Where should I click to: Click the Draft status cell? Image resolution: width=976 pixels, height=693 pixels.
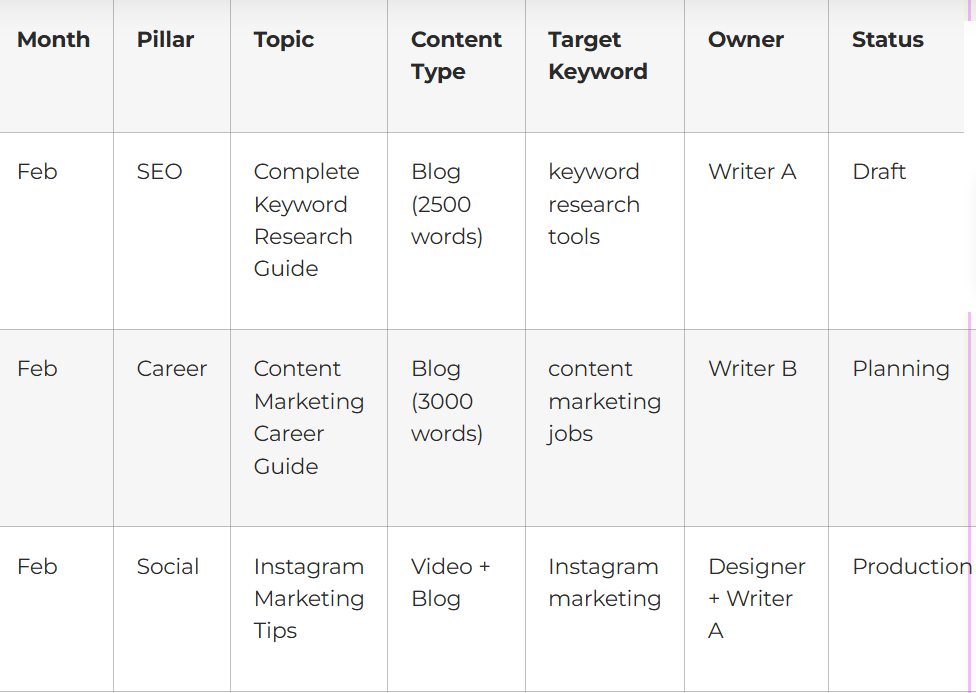pos(879,172)
